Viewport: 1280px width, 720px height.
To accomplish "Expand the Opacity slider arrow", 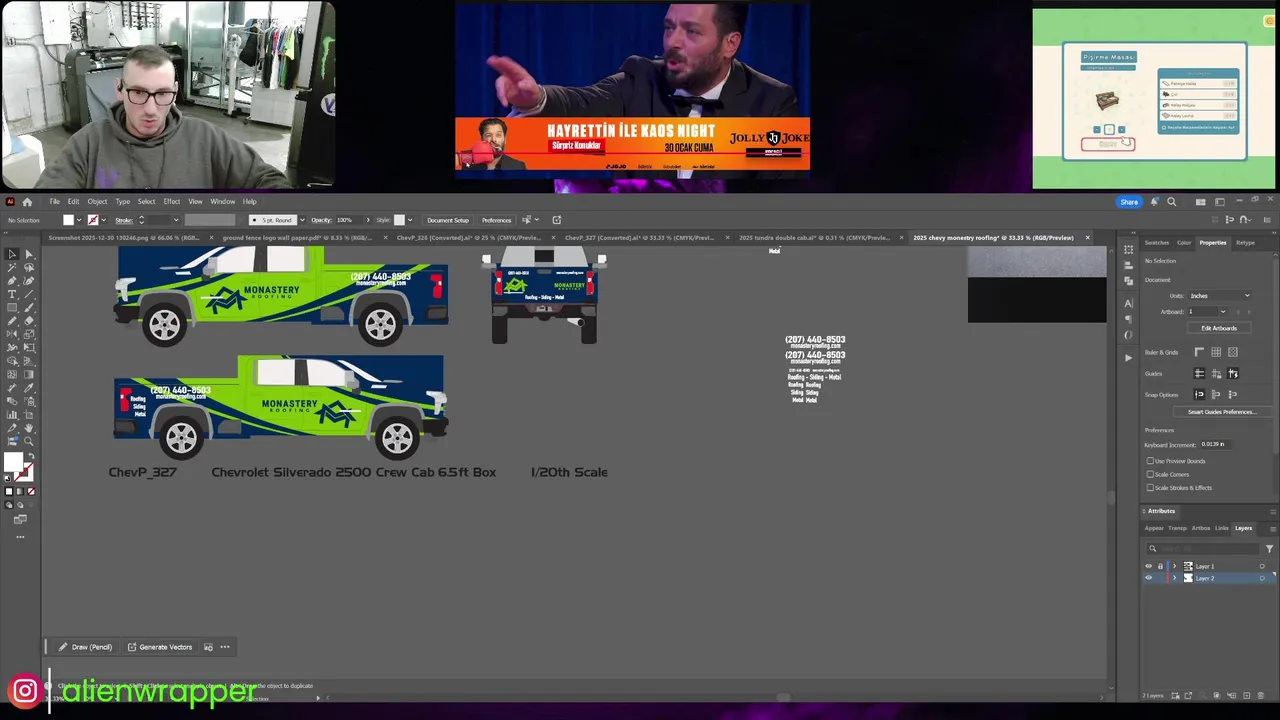I will click(367, 220).
